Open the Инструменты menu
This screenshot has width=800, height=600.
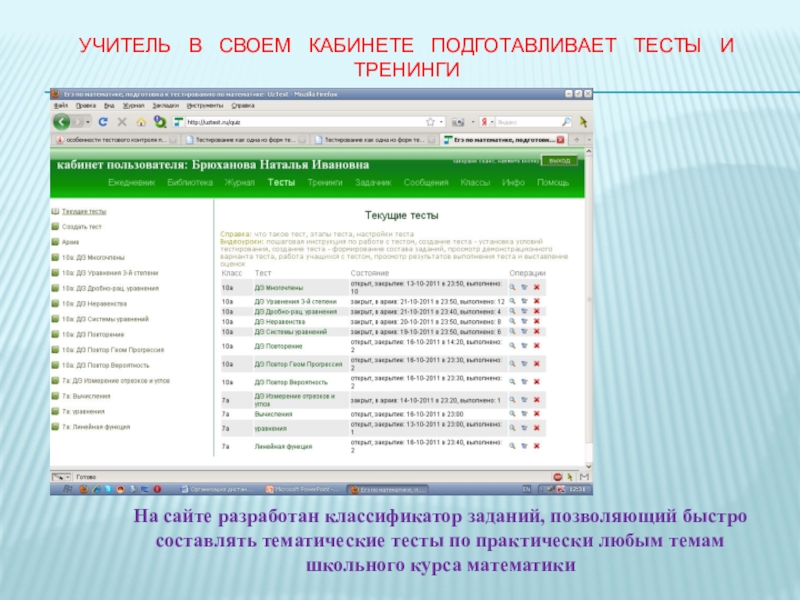[x=205, y=106]
